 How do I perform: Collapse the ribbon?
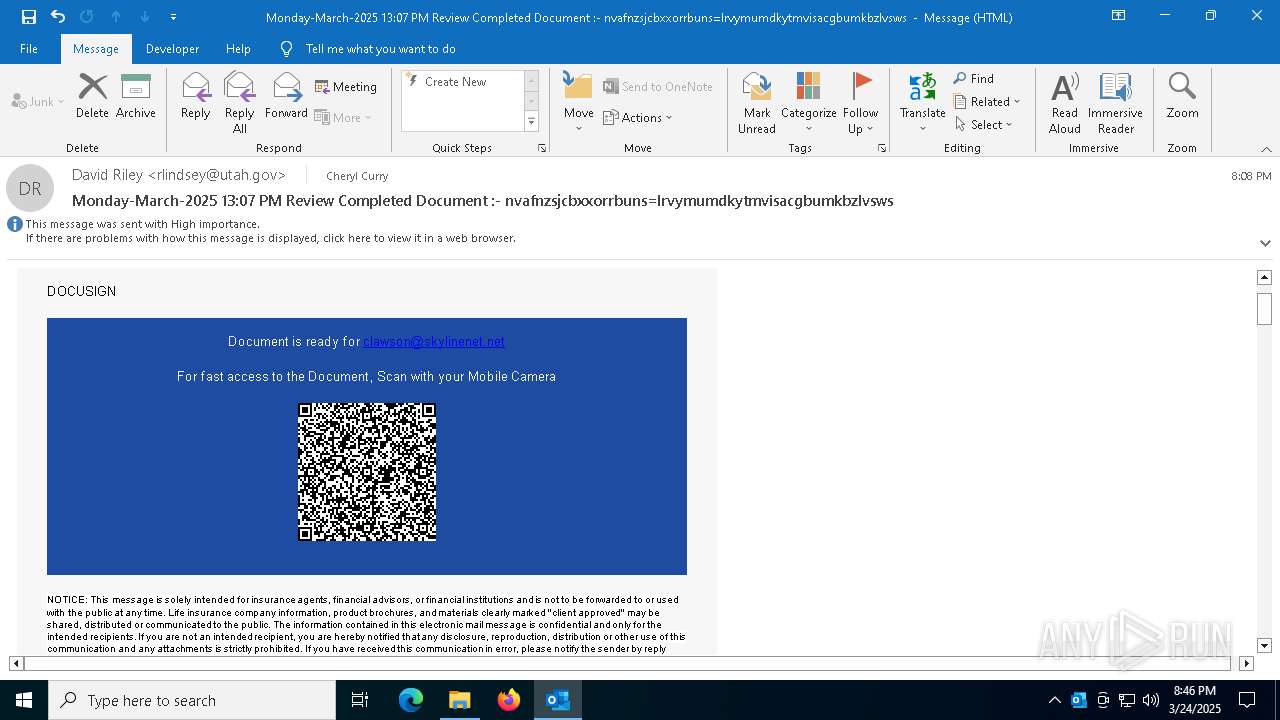click(1266, 149)
